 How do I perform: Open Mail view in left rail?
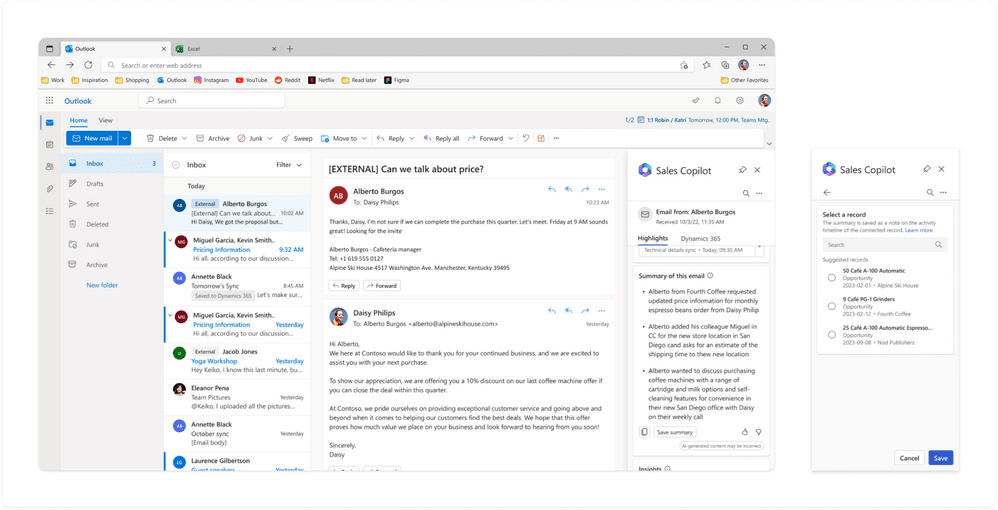tap(50, 123)
